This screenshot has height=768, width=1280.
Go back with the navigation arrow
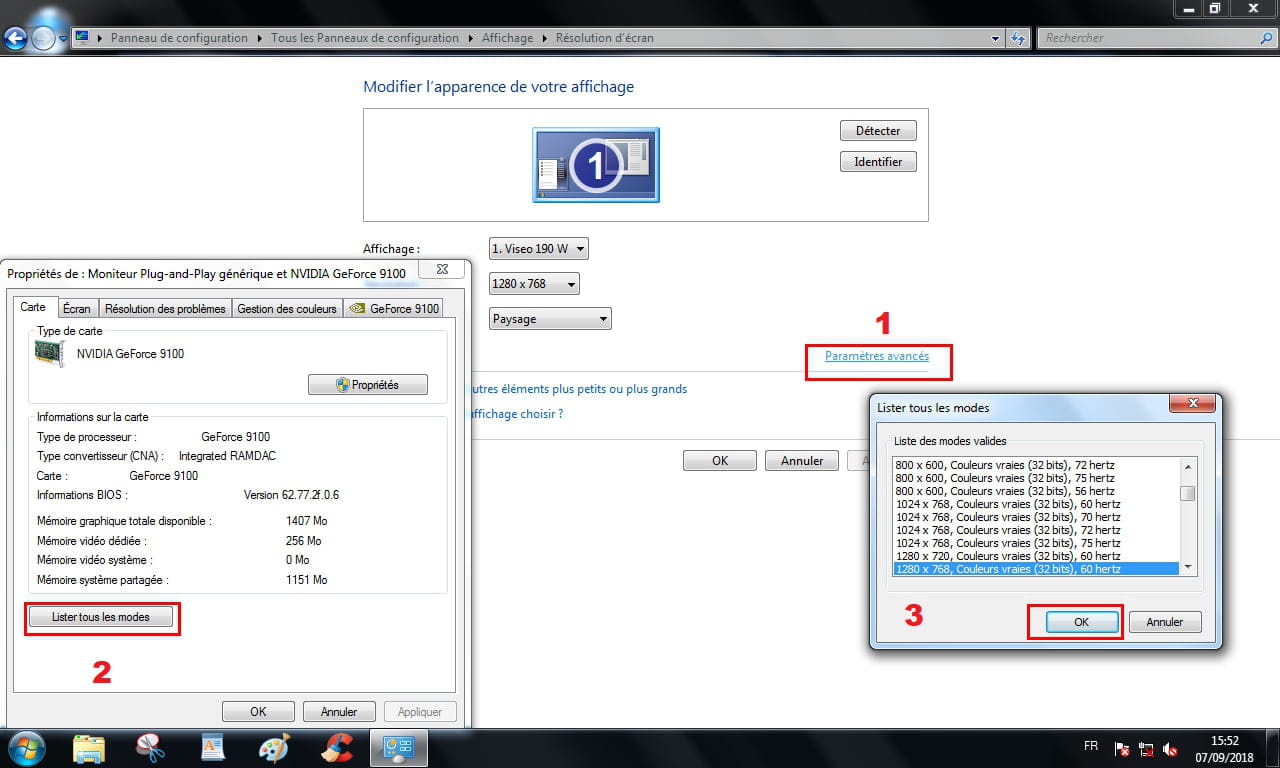15,38
